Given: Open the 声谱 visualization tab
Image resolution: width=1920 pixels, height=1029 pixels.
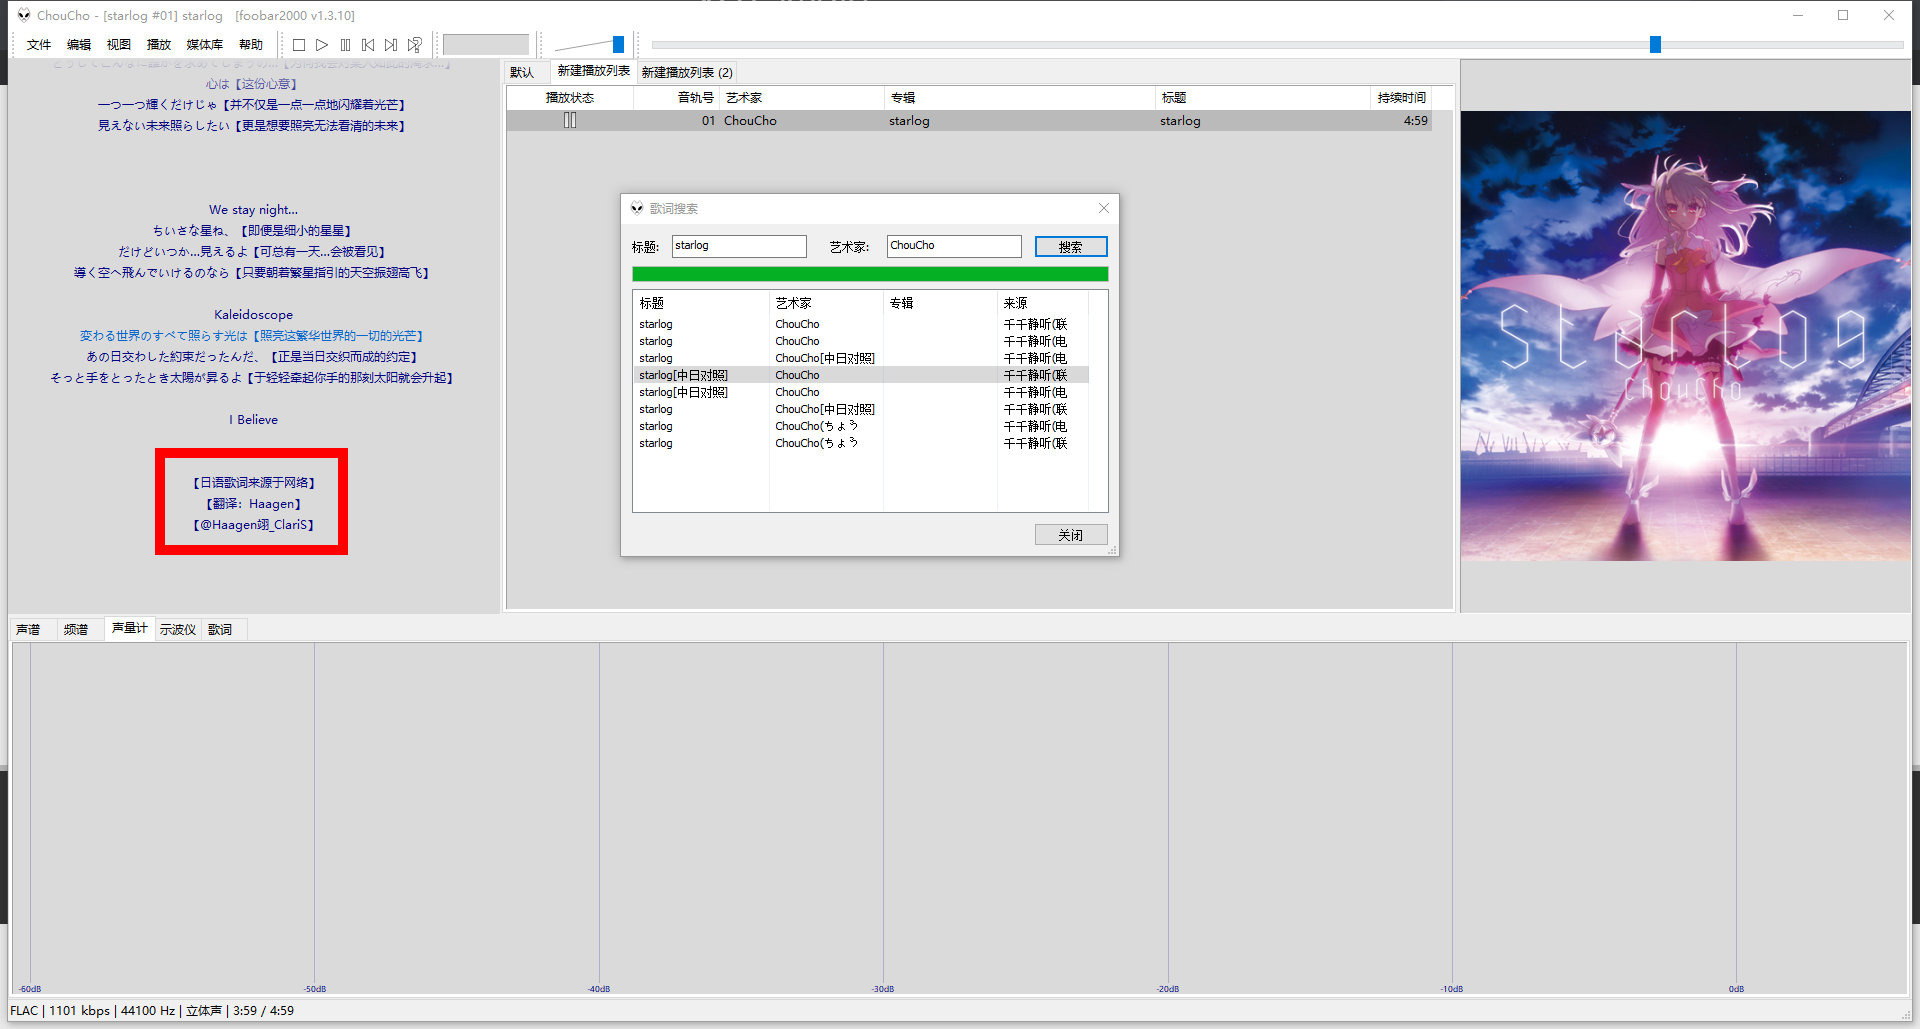Looking at the screenshot, I should (29, 629).
